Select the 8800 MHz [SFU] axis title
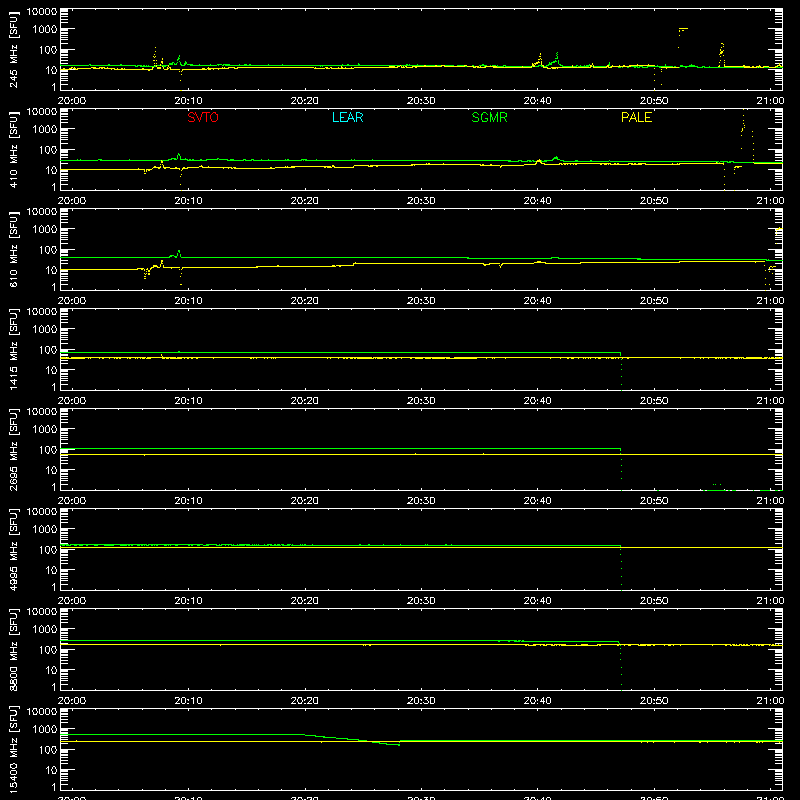Viewport: 800px width, 800px height. [x=13, y=649]
